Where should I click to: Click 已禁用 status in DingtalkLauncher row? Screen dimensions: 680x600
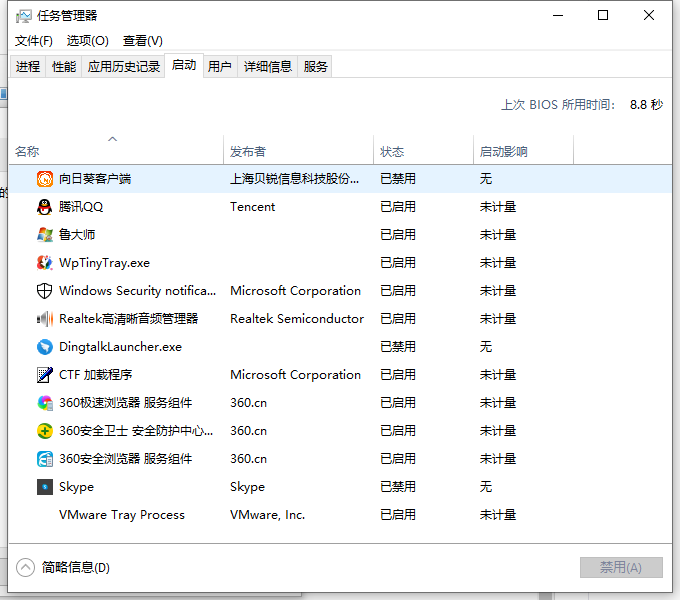[398, 347]
